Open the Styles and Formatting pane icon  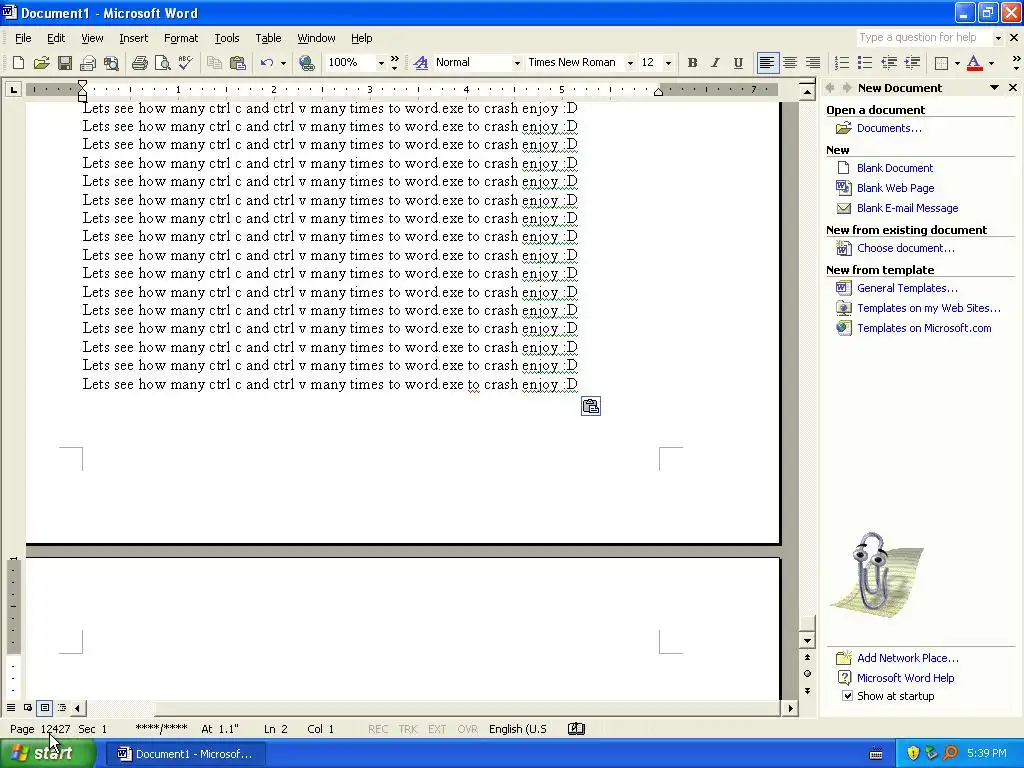pos(421,63)
